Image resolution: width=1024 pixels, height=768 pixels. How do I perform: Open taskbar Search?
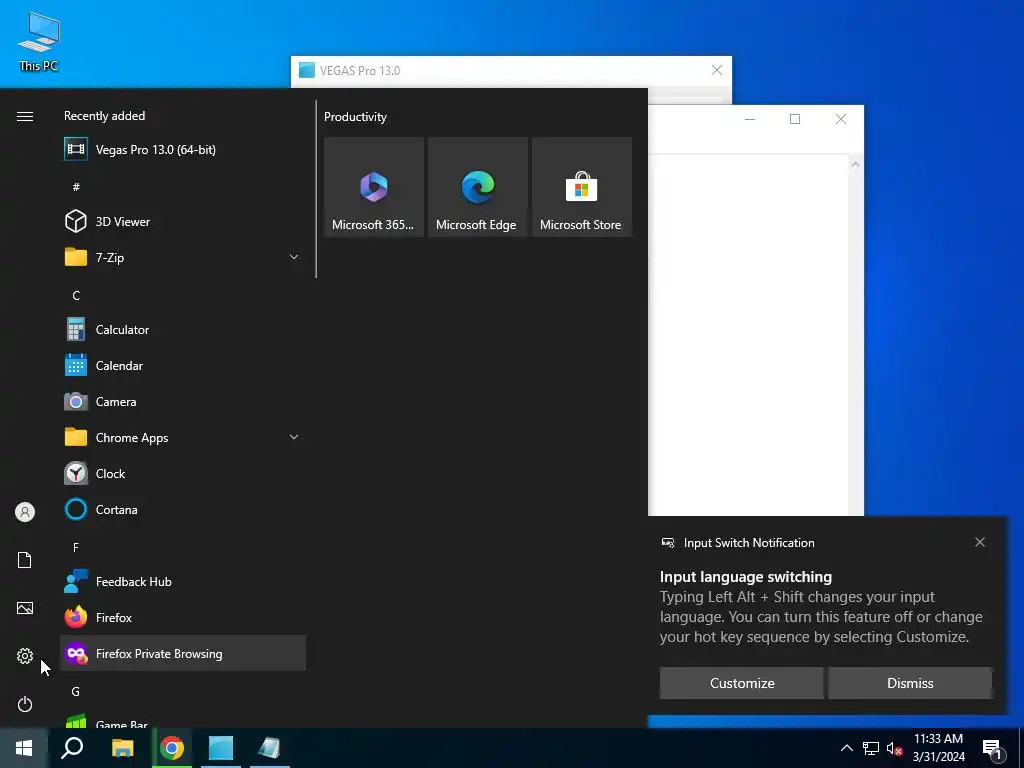pyautogui.click(x=72, y=748)
